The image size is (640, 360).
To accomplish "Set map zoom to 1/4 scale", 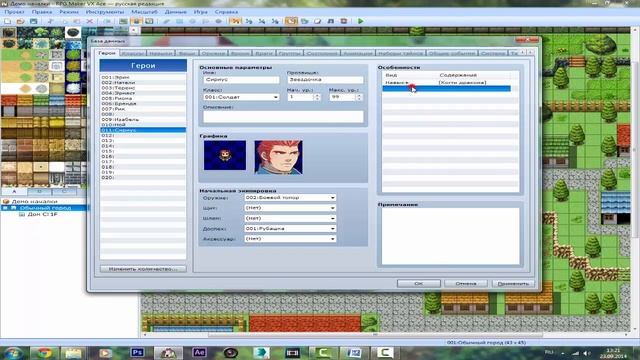I will [x=262, y=21].
